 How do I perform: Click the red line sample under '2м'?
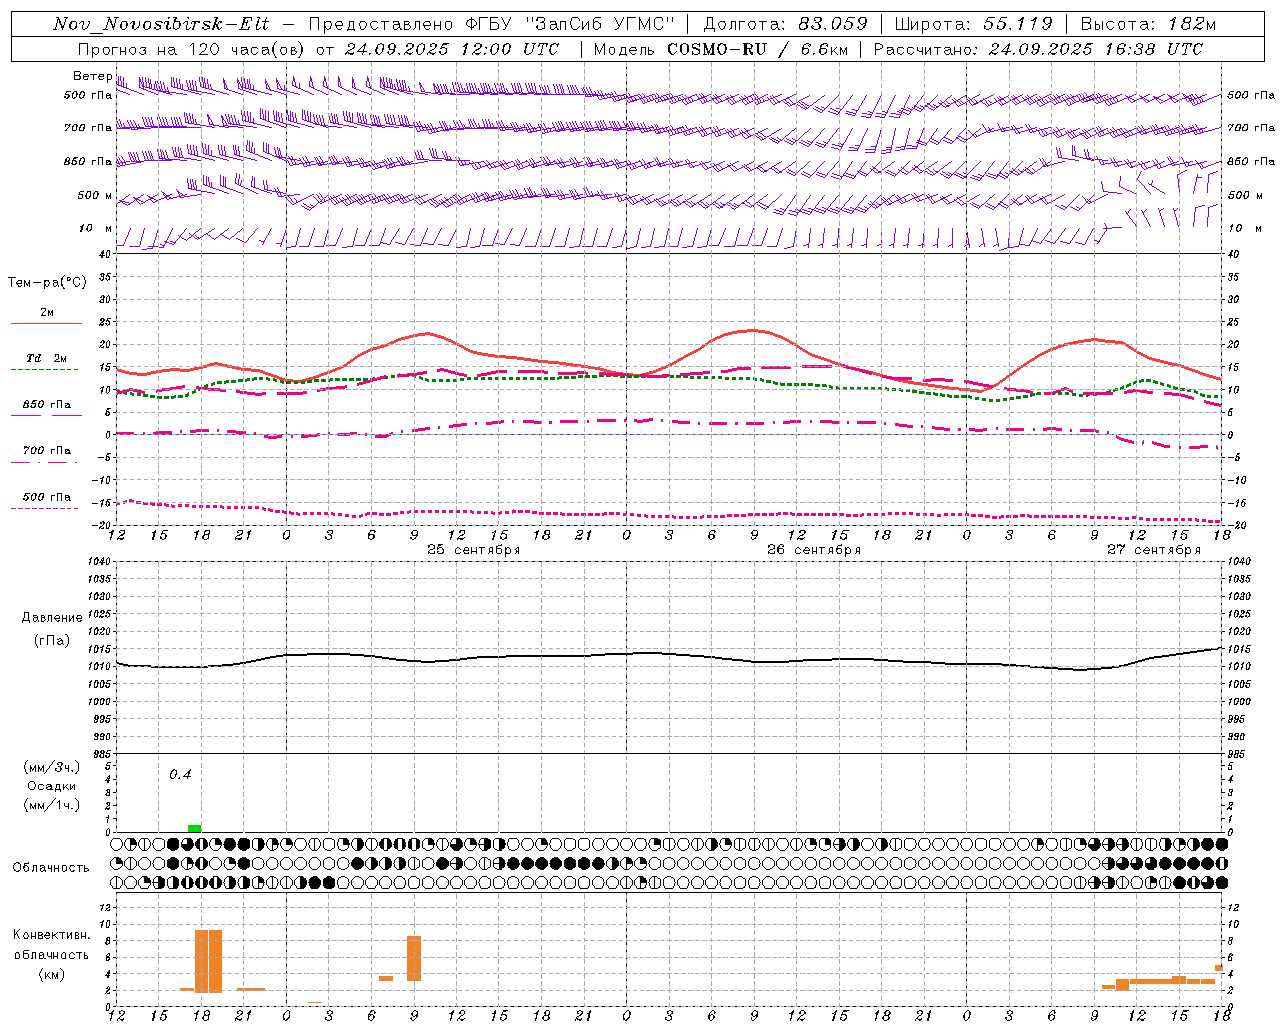click(x=46, y=324)
